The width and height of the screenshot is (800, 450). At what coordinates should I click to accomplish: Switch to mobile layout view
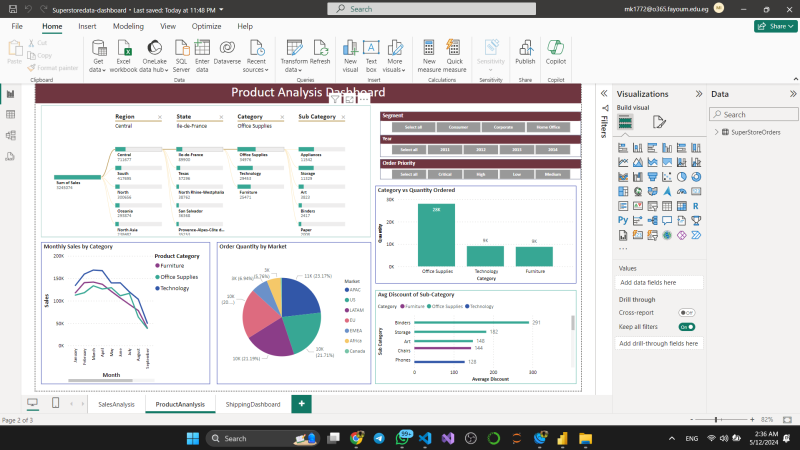tap(55, 403)
